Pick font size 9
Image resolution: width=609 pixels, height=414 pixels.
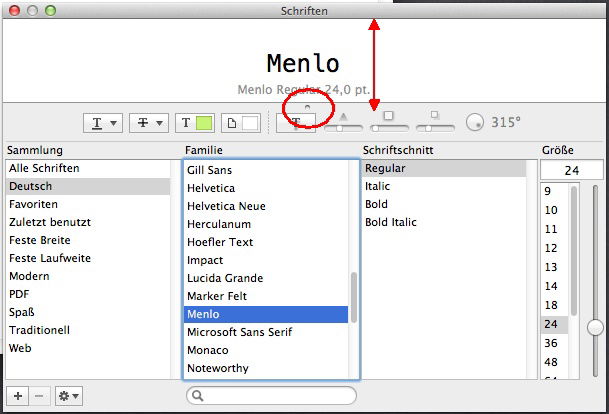555,191
